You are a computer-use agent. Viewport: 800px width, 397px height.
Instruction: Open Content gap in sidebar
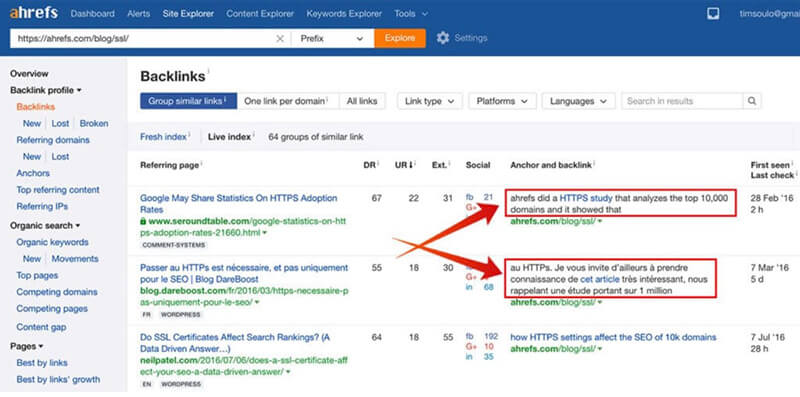point(41,327)
